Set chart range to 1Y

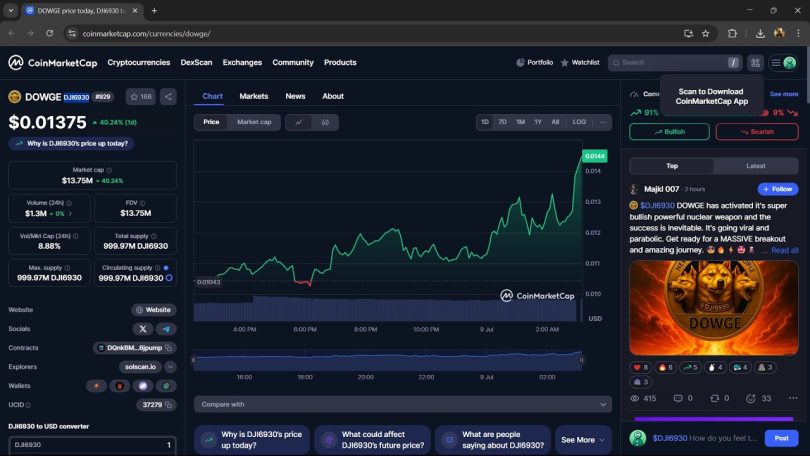538,122
